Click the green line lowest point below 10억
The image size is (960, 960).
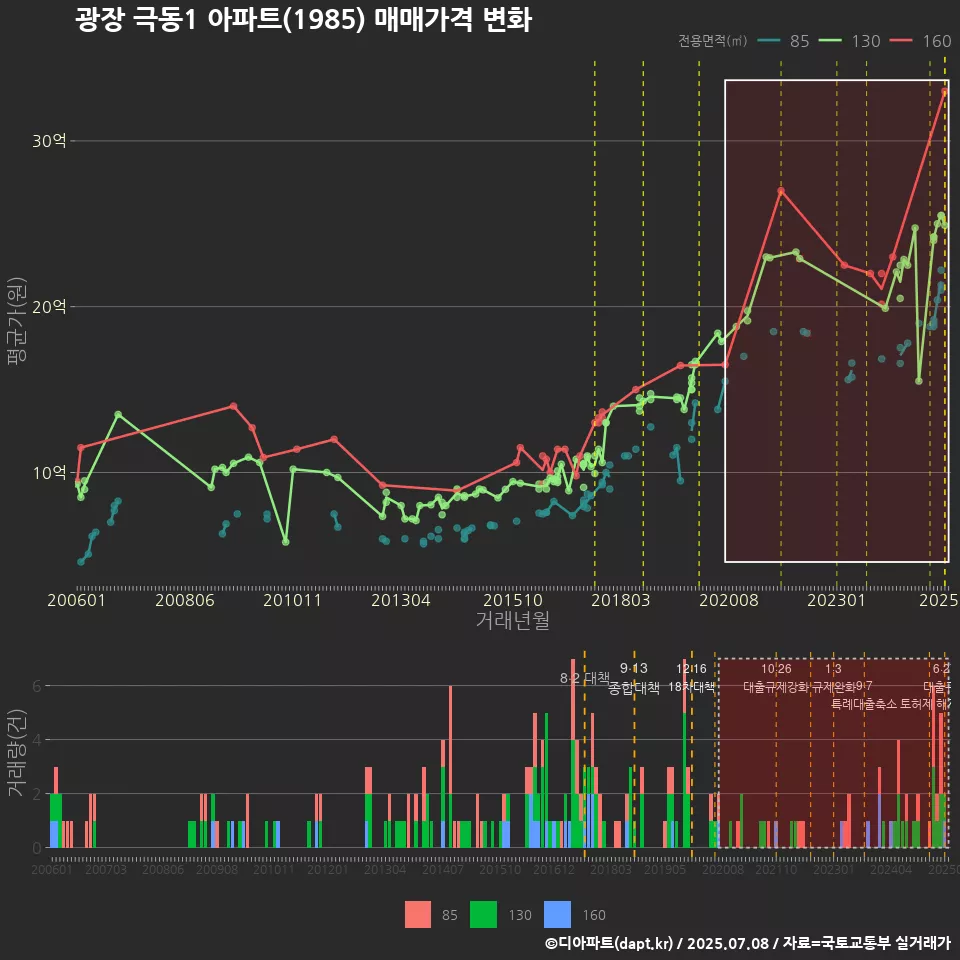click(285, 542)
